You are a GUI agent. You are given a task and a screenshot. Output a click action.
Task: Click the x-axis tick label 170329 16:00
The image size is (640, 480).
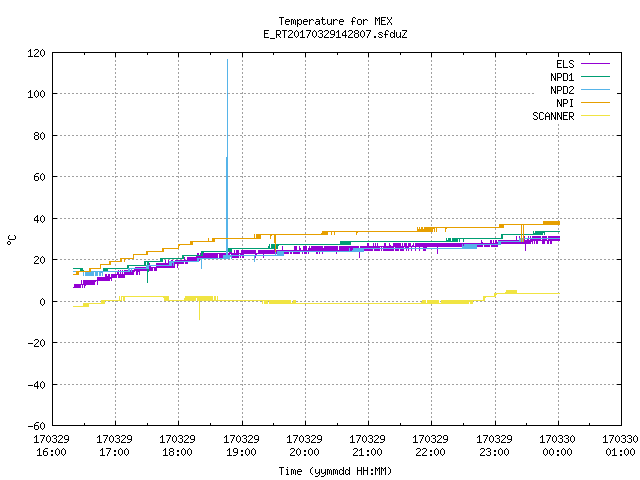(51, 446)
